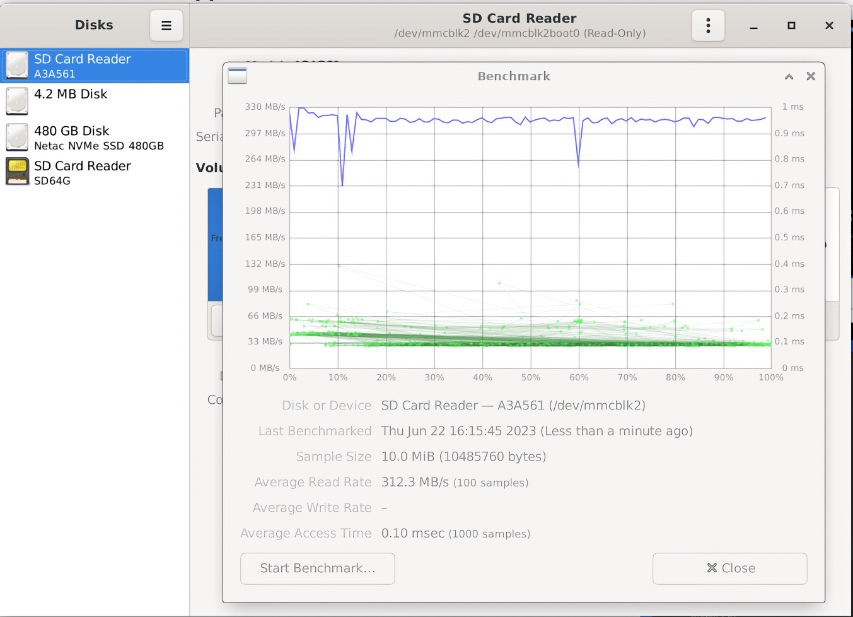853x617 pixels.
Task: Close Benchmark dialog with title bar X
Action: coord(811,76)
